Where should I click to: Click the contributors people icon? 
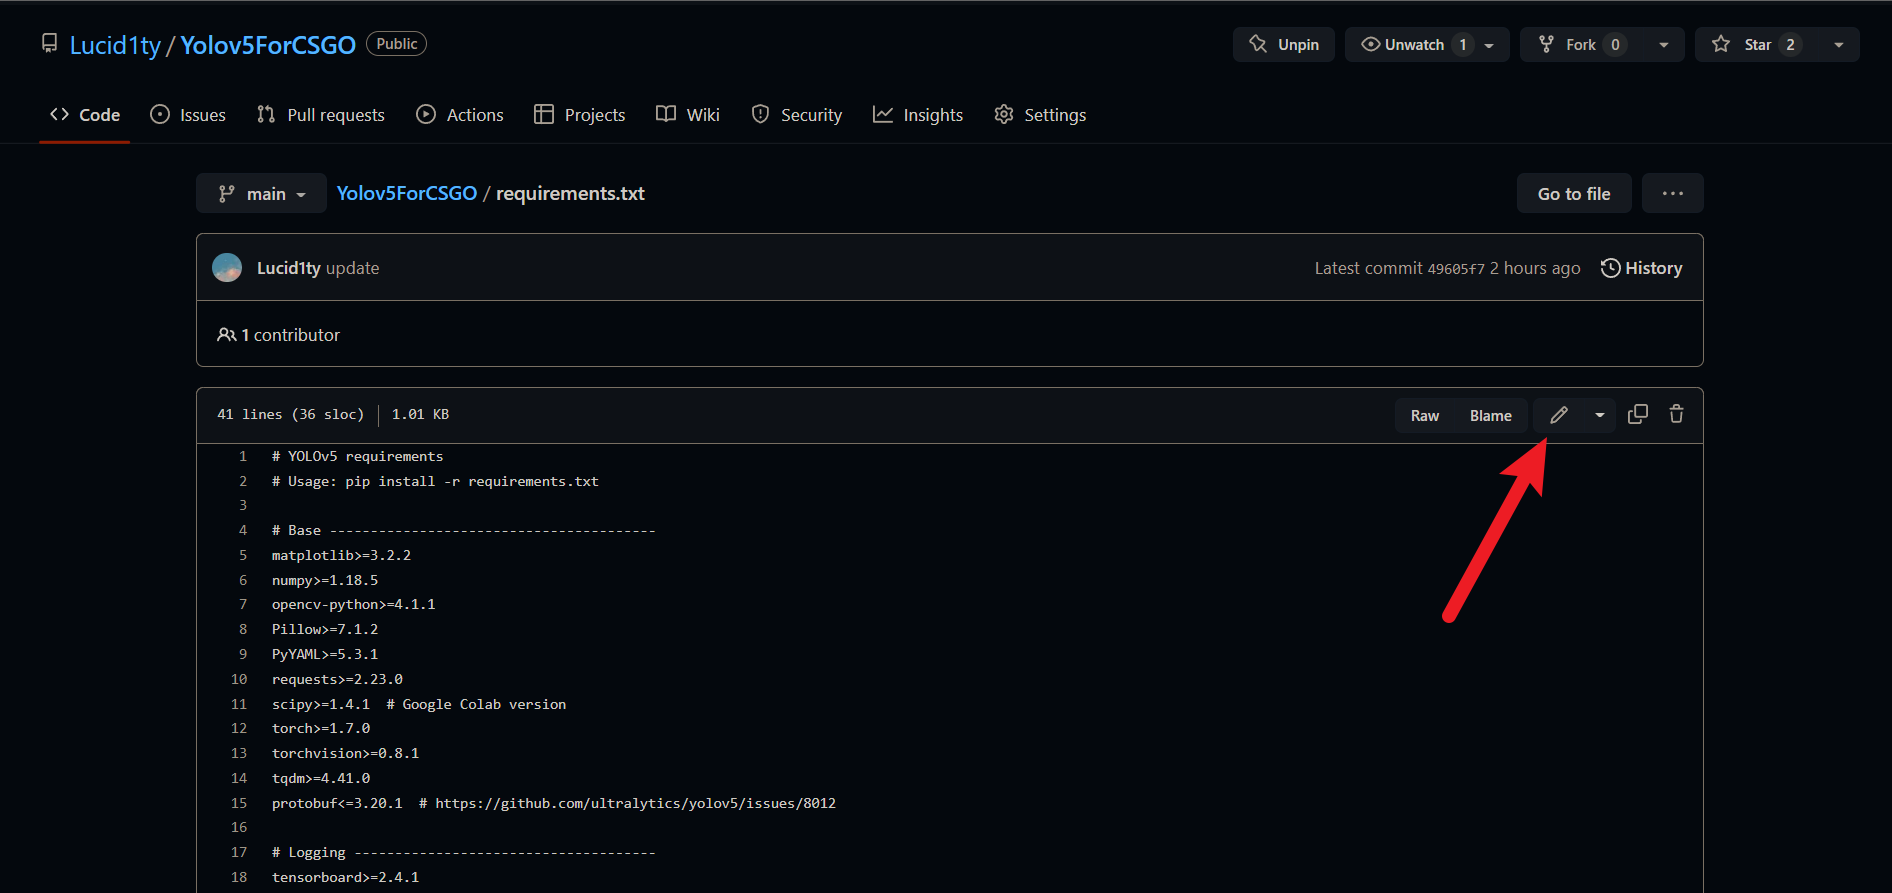pos(226,335)
